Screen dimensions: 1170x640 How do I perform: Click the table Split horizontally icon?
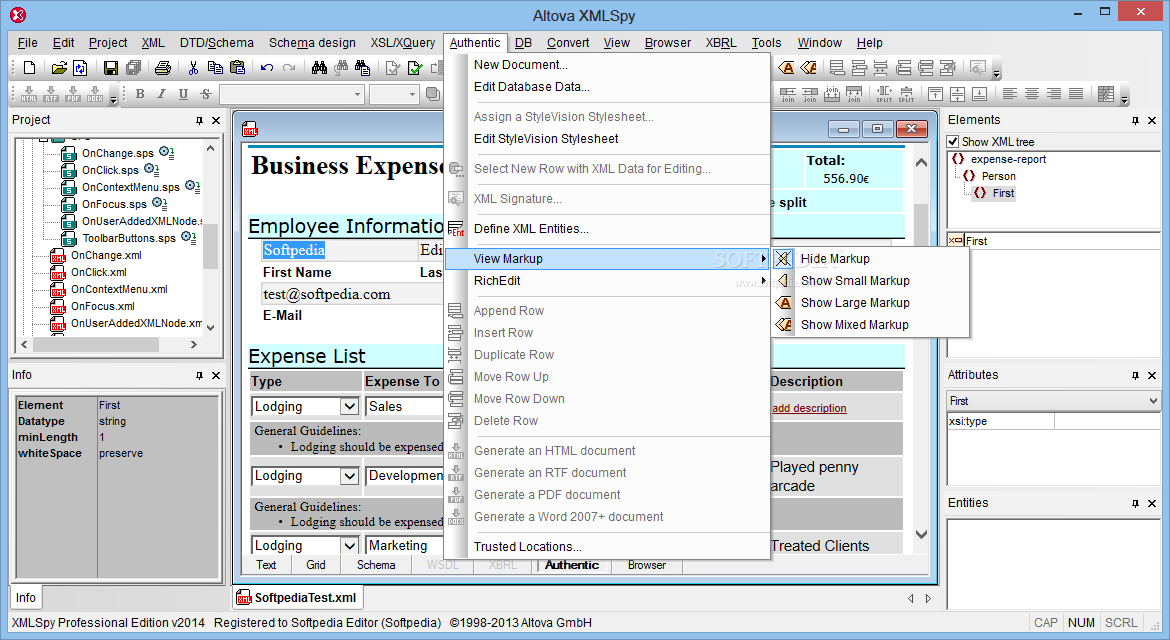point(884,94)
